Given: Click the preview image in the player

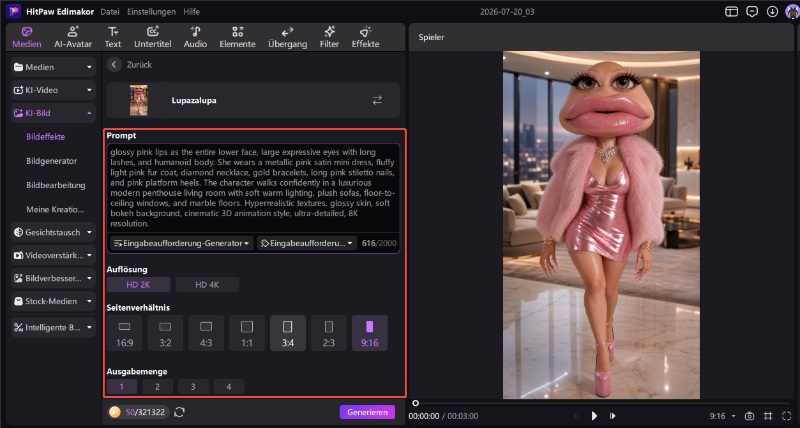Looking at the screenshot, I should (601, 224).
